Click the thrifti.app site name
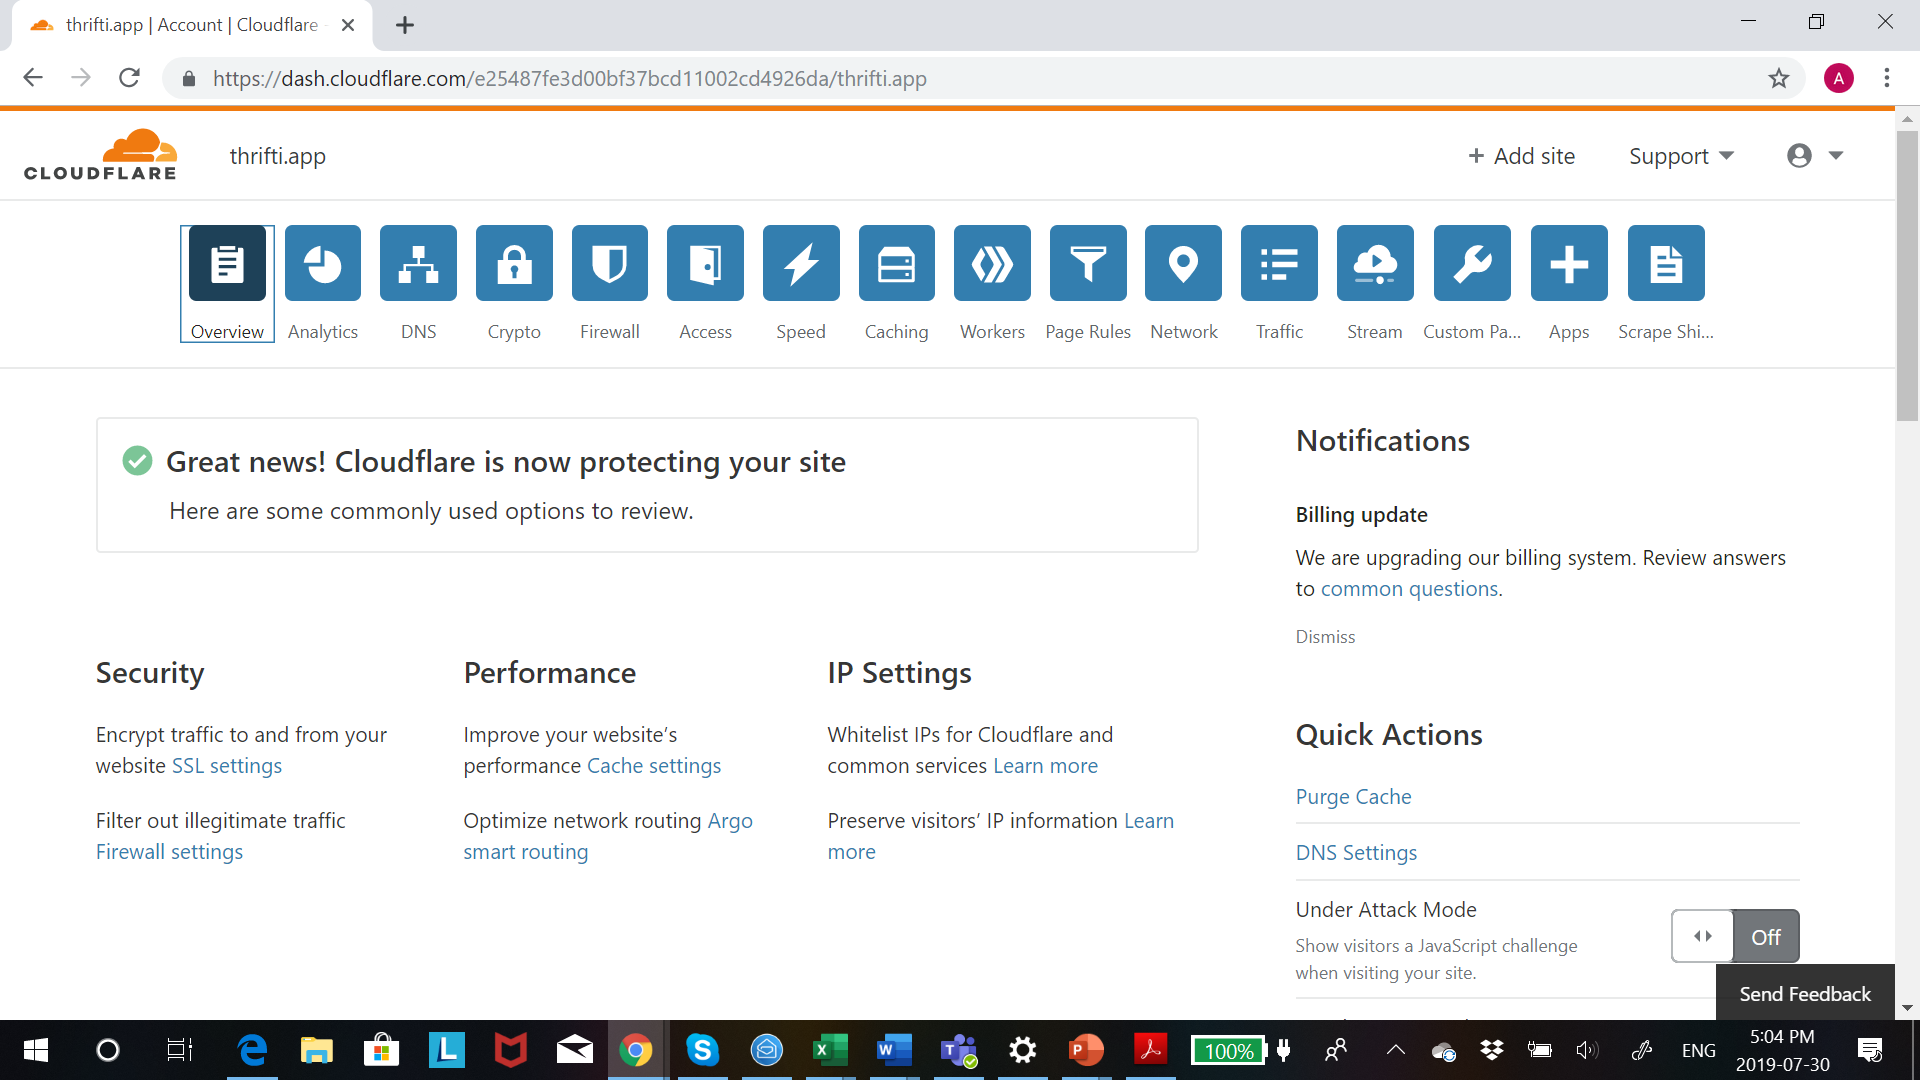Screen dimensions: 1920x1080 point(278,156)
